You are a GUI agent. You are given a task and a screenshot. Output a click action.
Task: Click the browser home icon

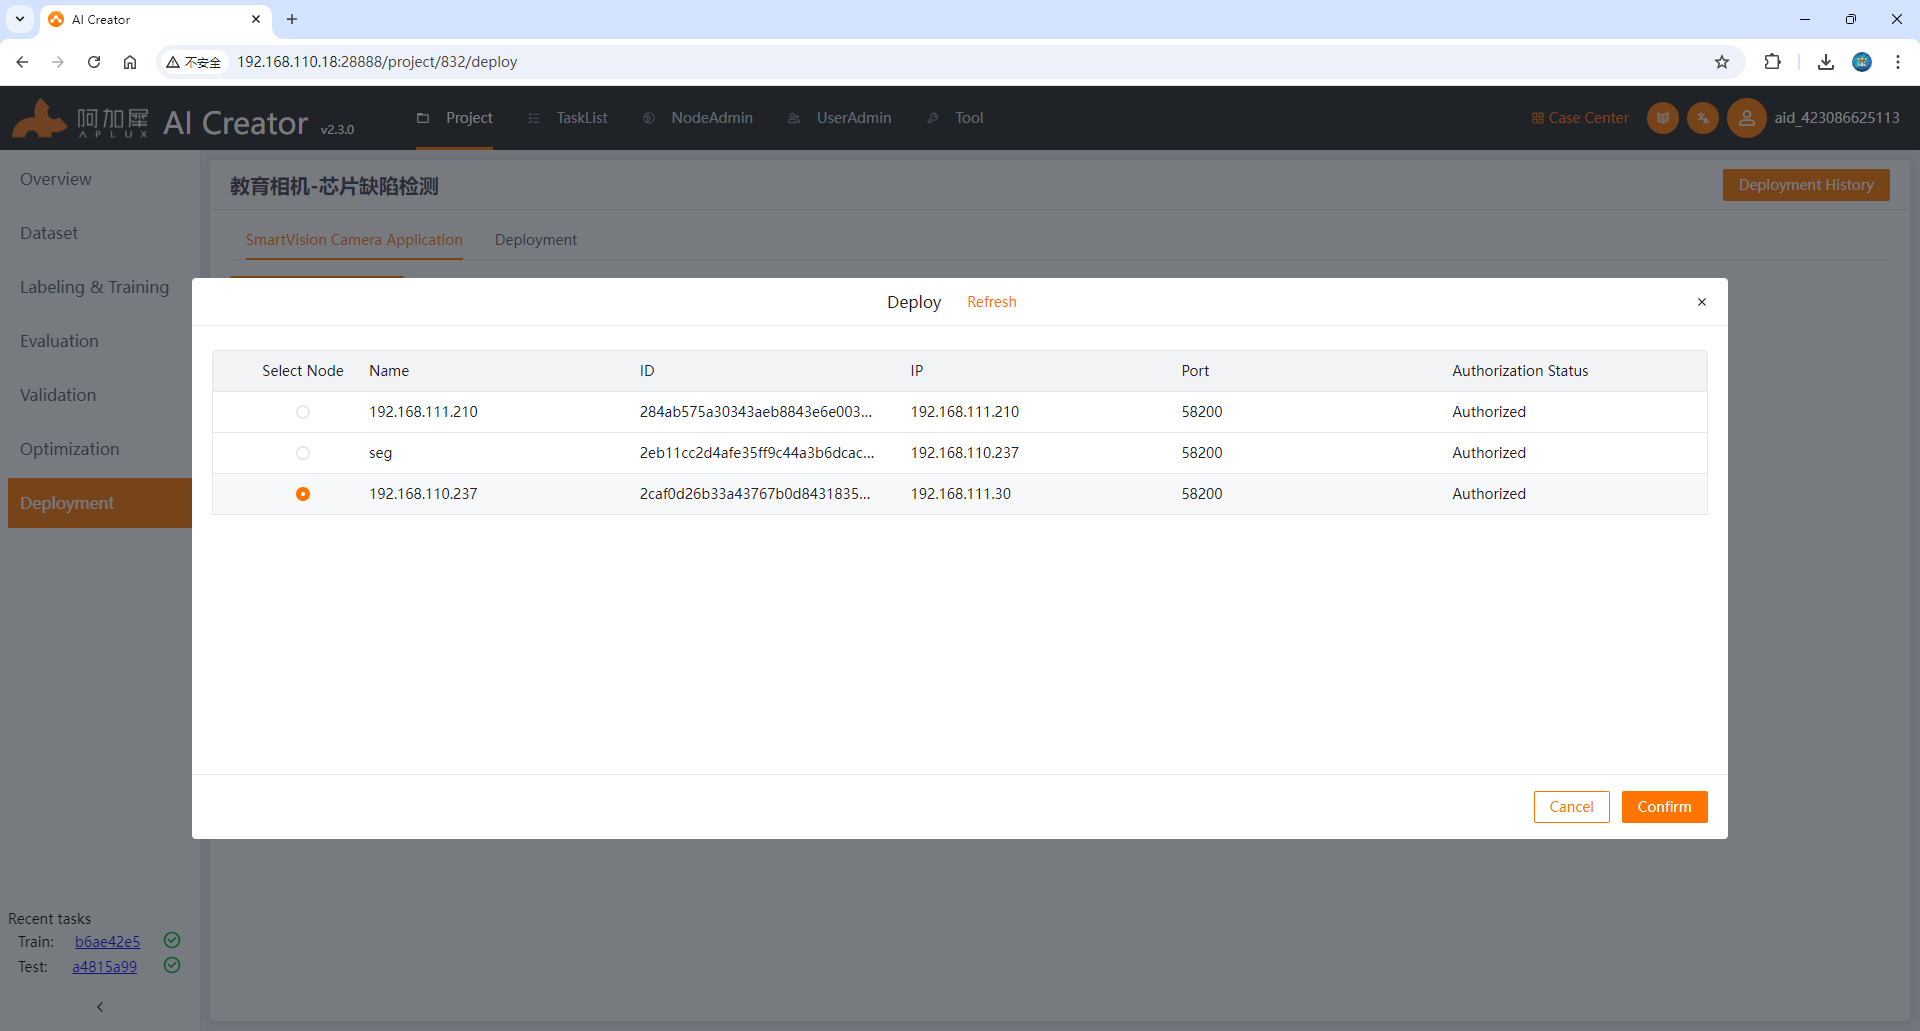pos(130,62)
